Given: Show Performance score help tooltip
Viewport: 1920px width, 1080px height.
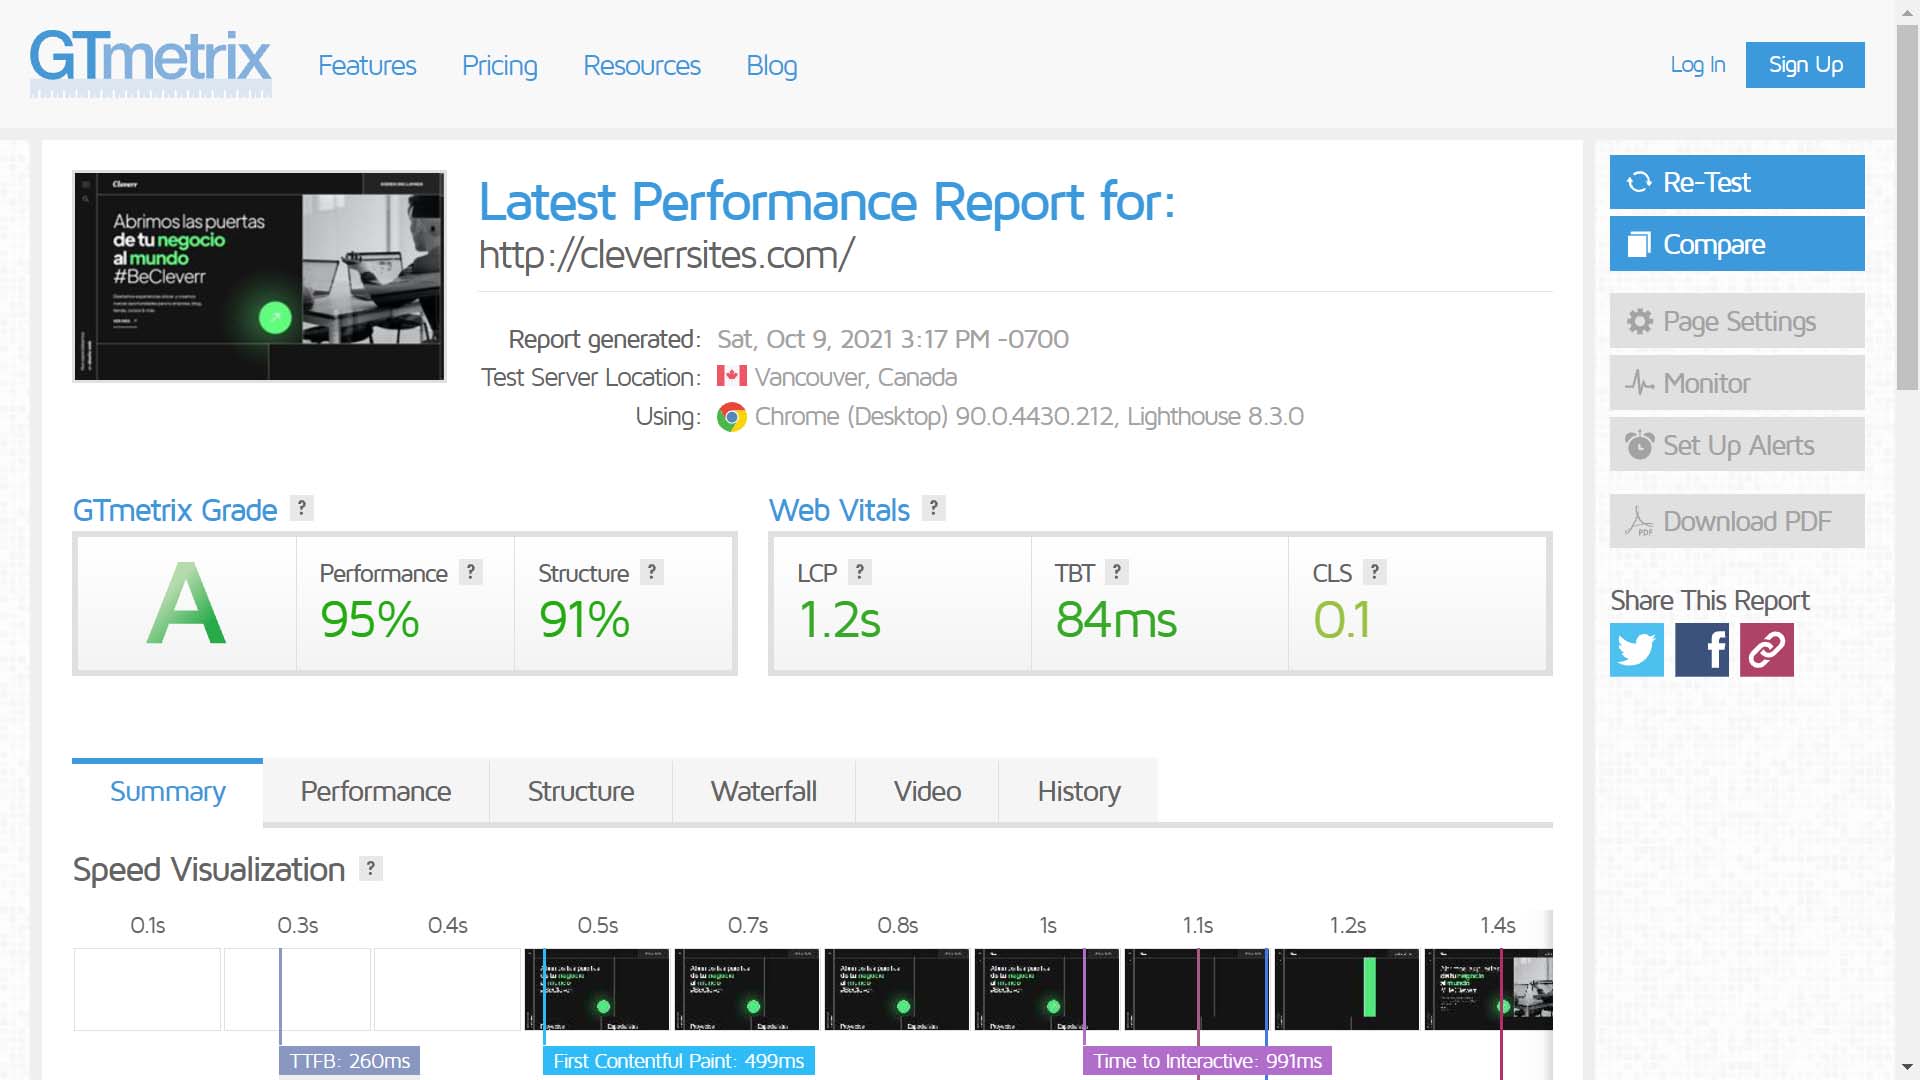Looking at the screenshot, I should [x=471, y=572].
